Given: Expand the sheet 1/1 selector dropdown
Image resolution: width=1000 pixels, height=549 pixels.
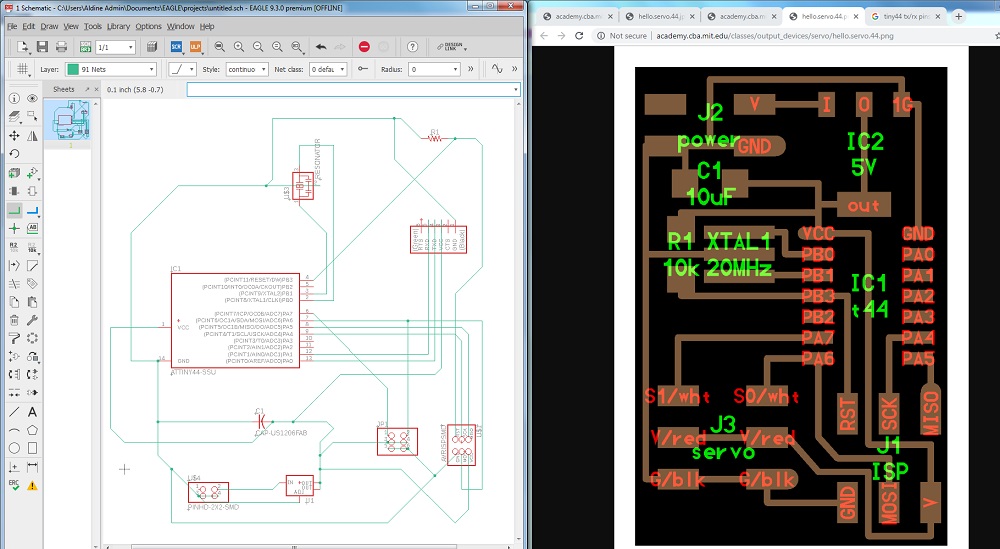Looking at the screenshot, I should 115,47.
